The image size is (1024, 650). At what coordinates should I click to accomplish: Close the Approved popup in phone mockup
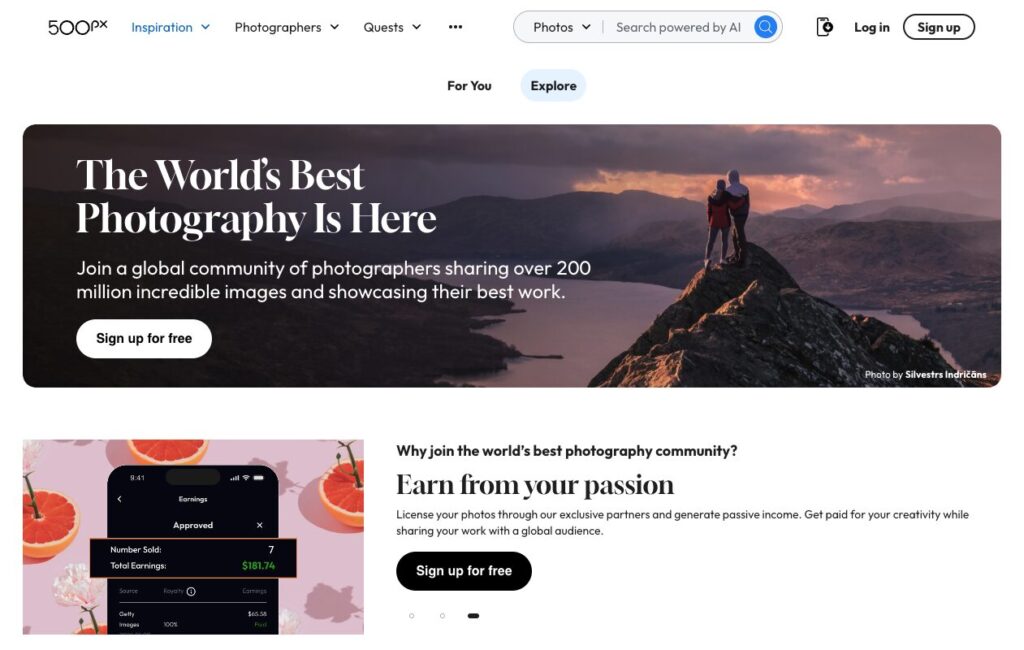click(260, 525)
